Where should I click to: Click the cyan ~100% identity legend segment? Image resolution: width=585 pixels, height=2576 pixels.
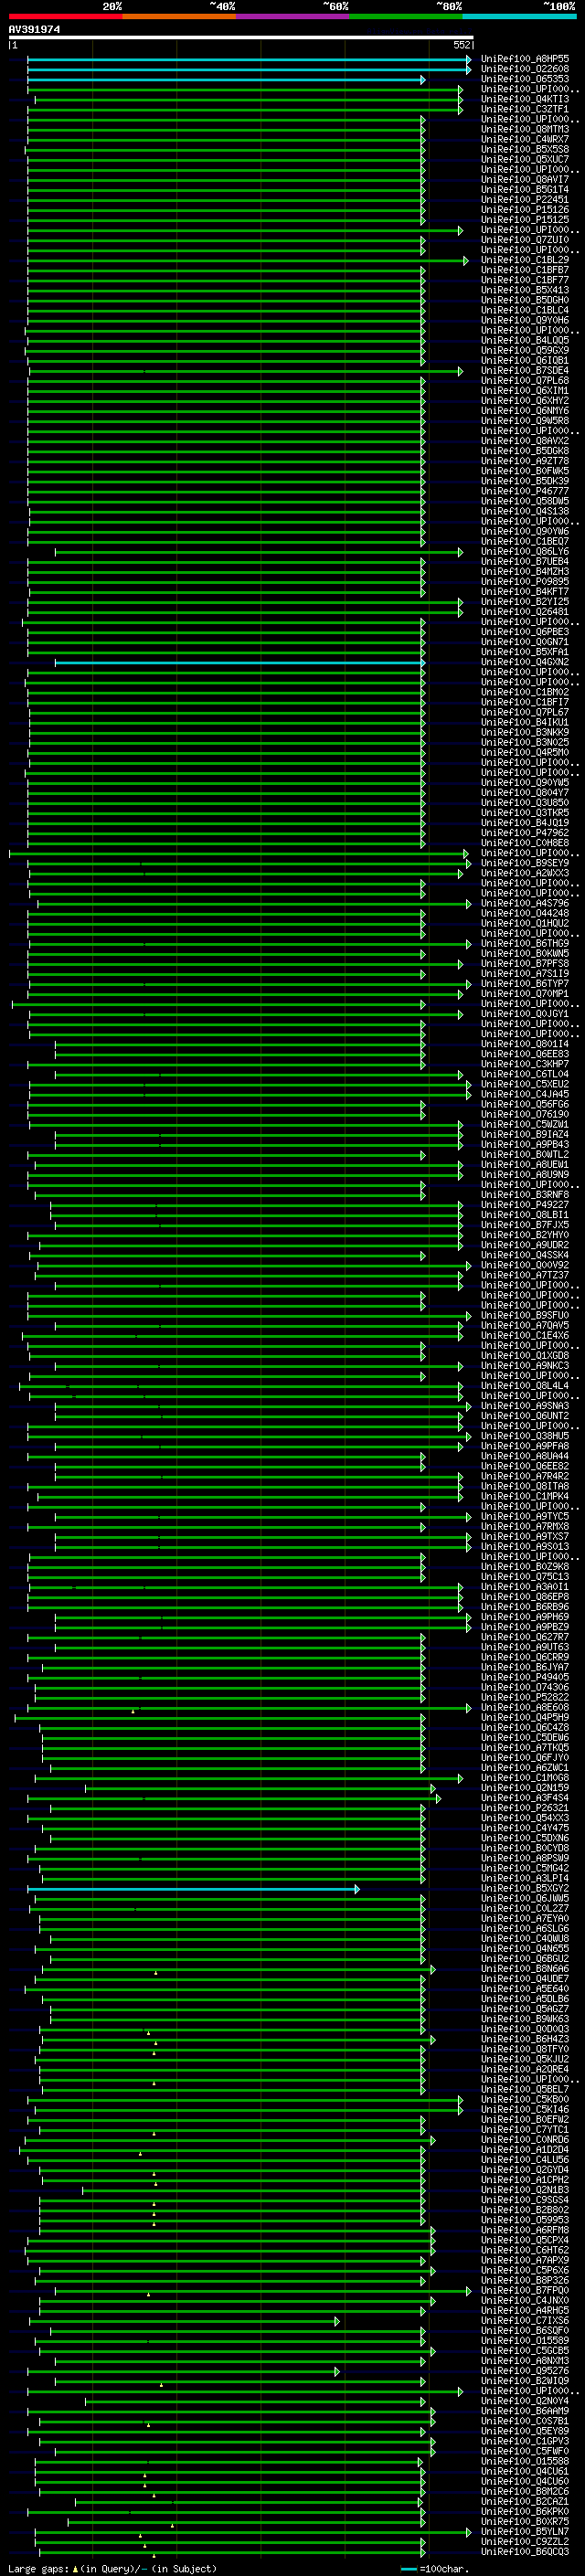[x=519, y=16]
